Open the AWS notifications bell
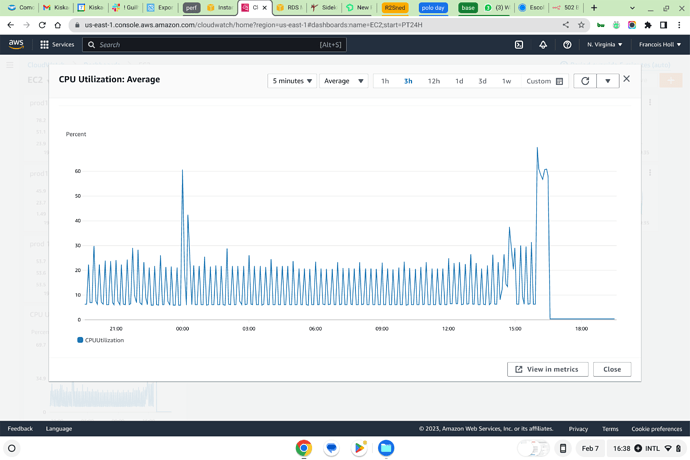 (543, 45)
